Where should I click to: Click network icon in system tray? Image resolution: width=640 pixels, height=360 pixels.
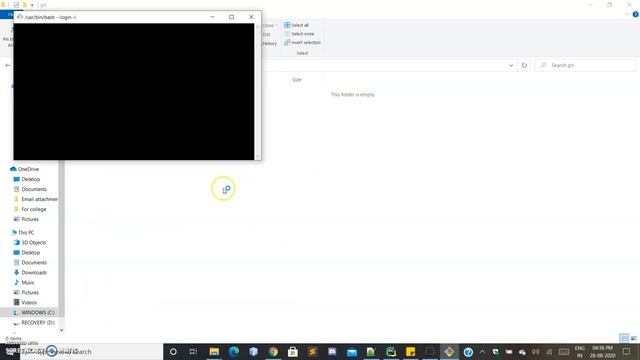click(x=549, y=352)
